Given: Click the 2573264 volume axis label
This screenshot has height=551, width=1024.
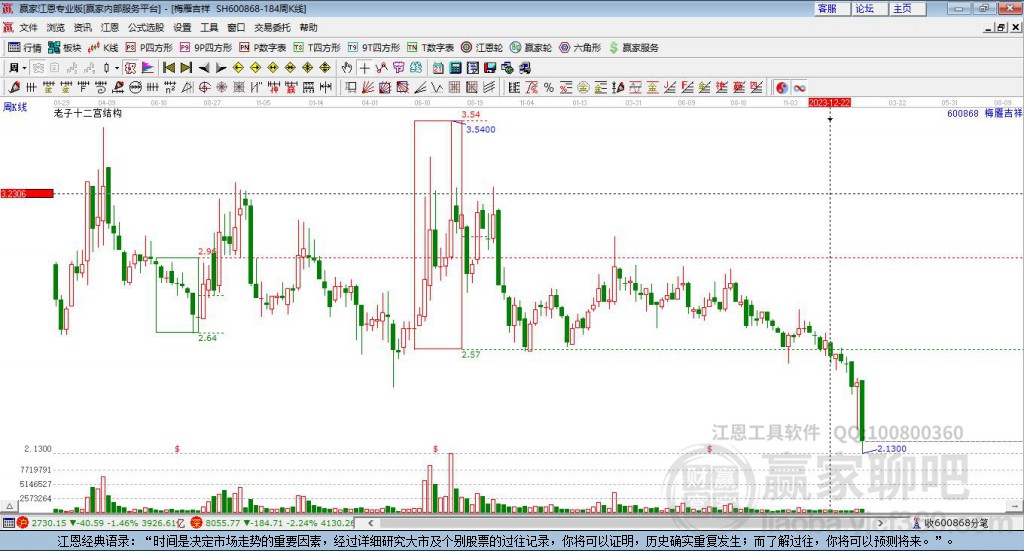Looking at the screenshot, I should [36, 498].
